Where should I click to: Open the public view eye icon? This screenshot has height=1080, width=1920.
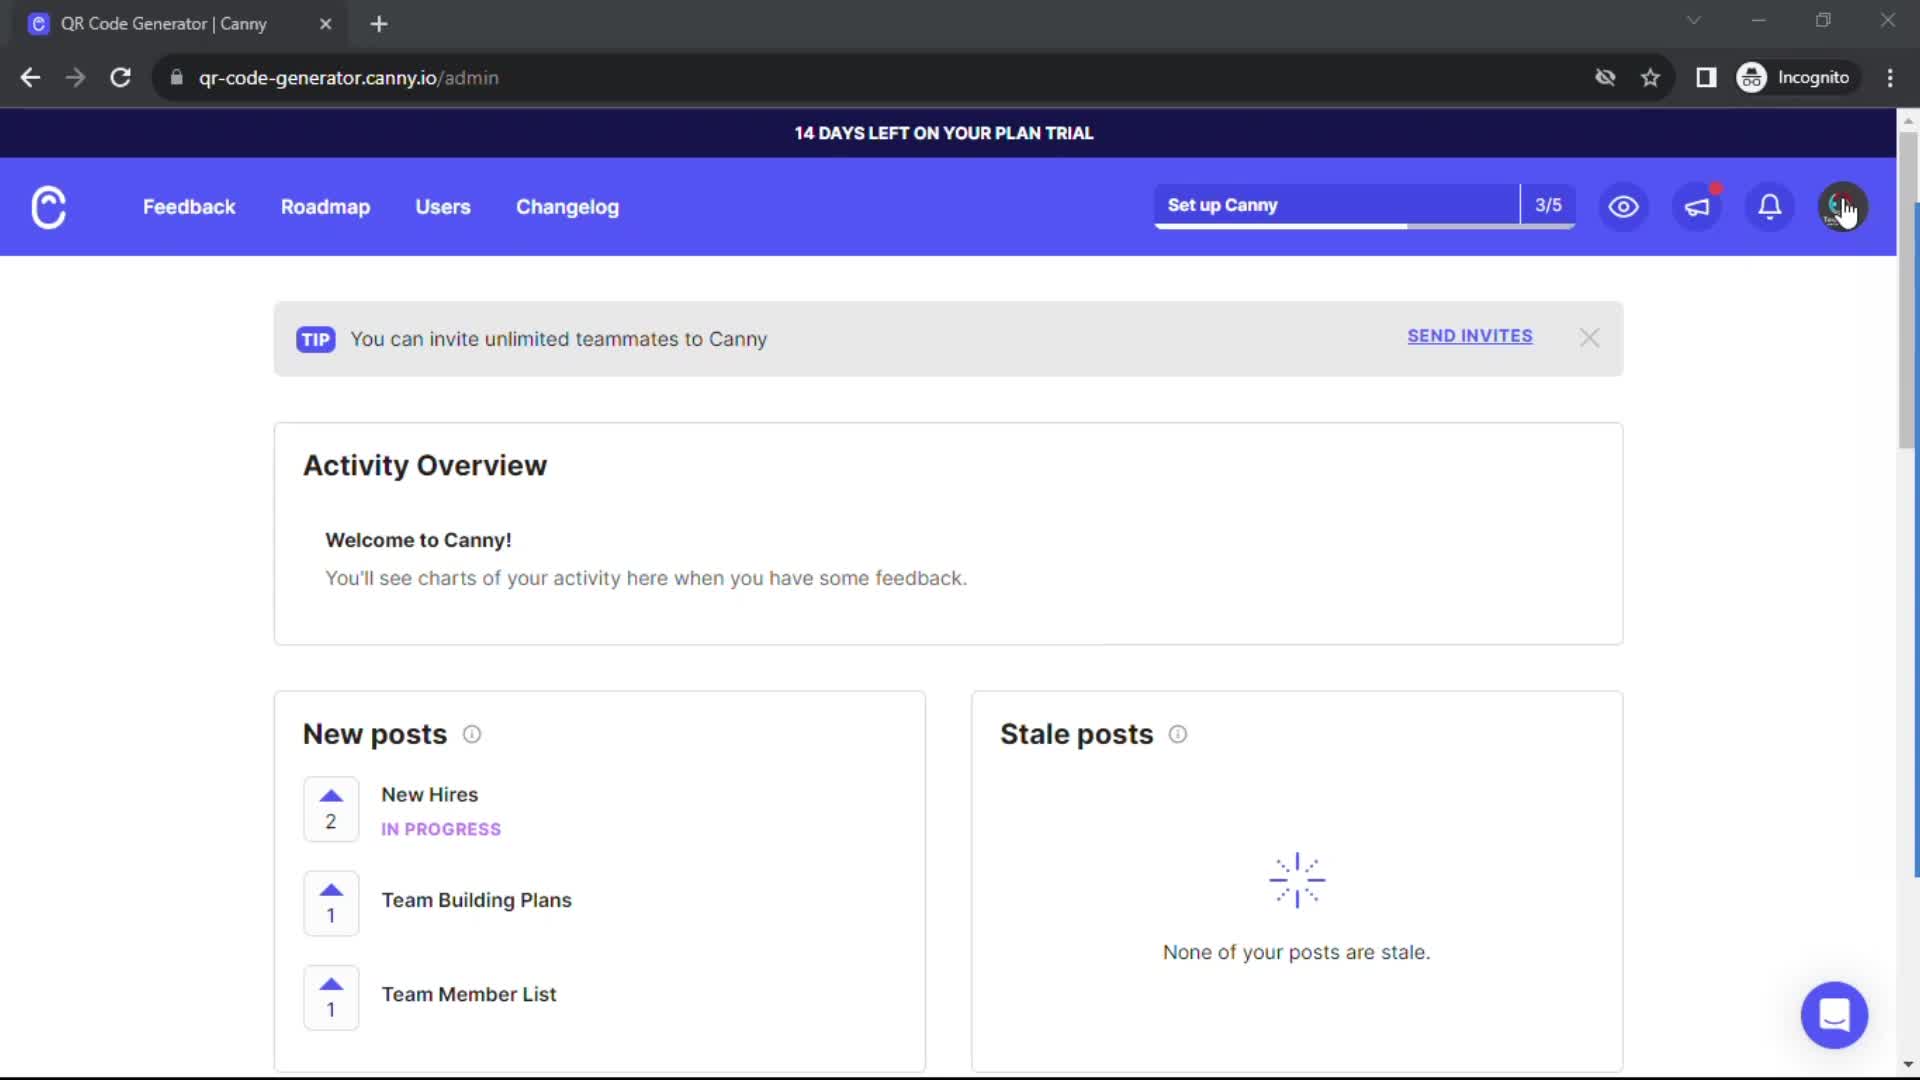[x=1622, y=207]
